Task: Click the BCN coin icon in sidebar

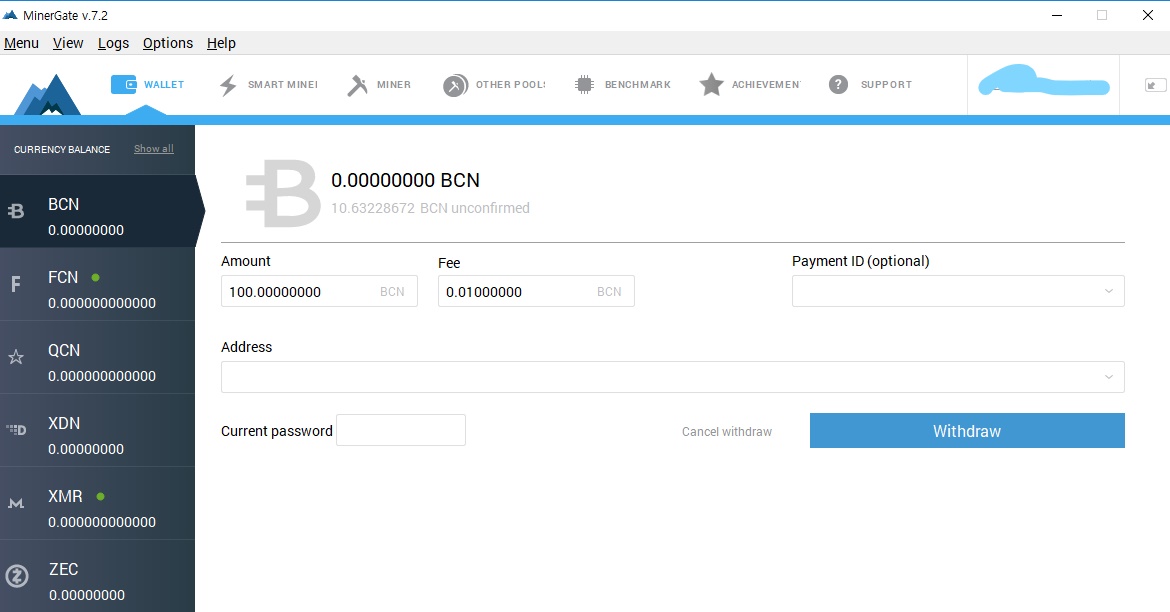Action: pos(16,211)
